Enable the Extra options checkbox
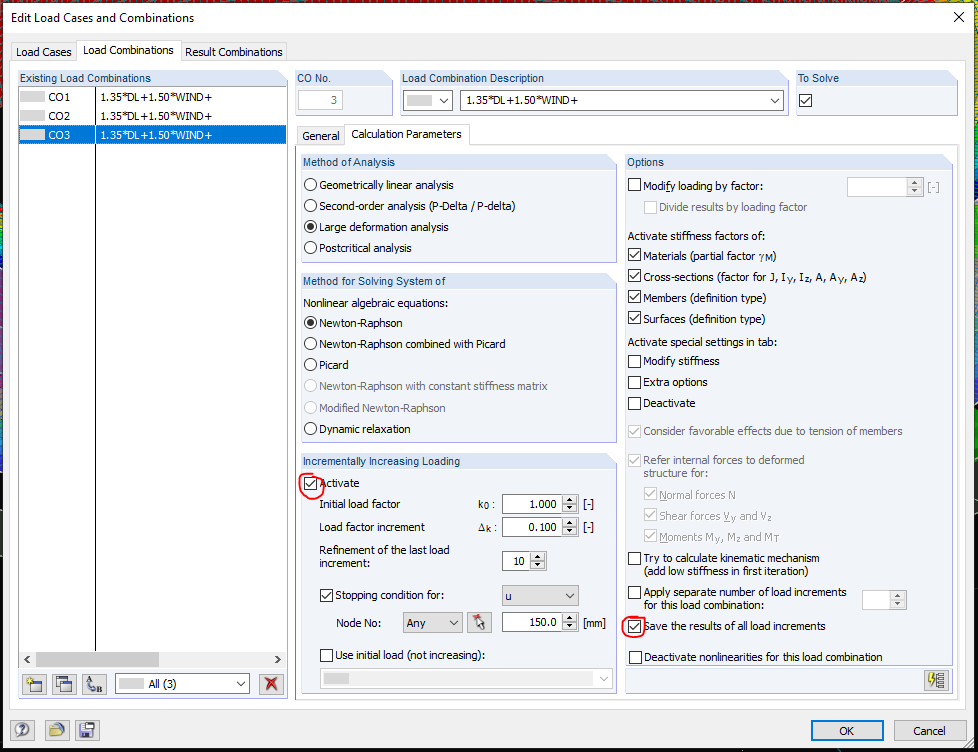The height and width of the screenshot is (752, 978). [634, 382]
